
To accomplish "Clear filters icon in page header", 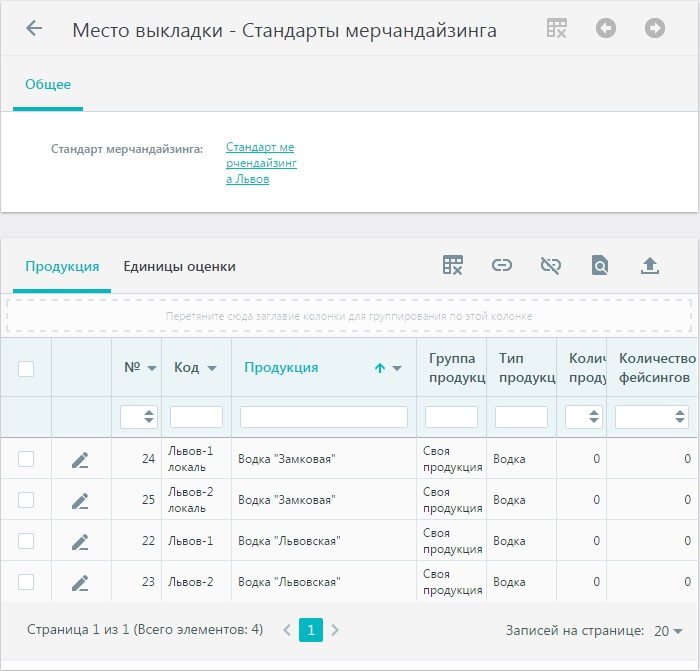I will (557, 28).
